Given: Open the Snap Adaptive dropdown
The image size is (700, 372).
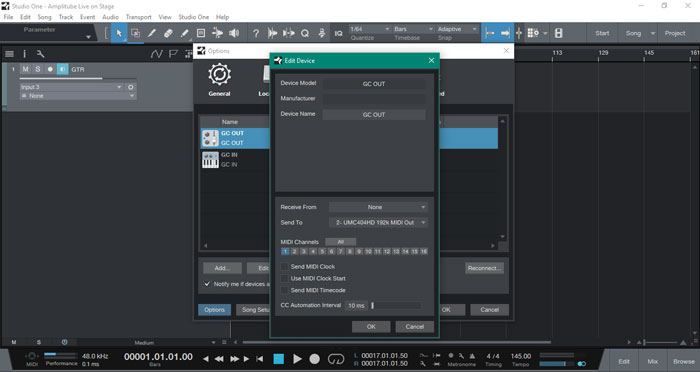Looking at the screenshot, I should tap(456, 29).
